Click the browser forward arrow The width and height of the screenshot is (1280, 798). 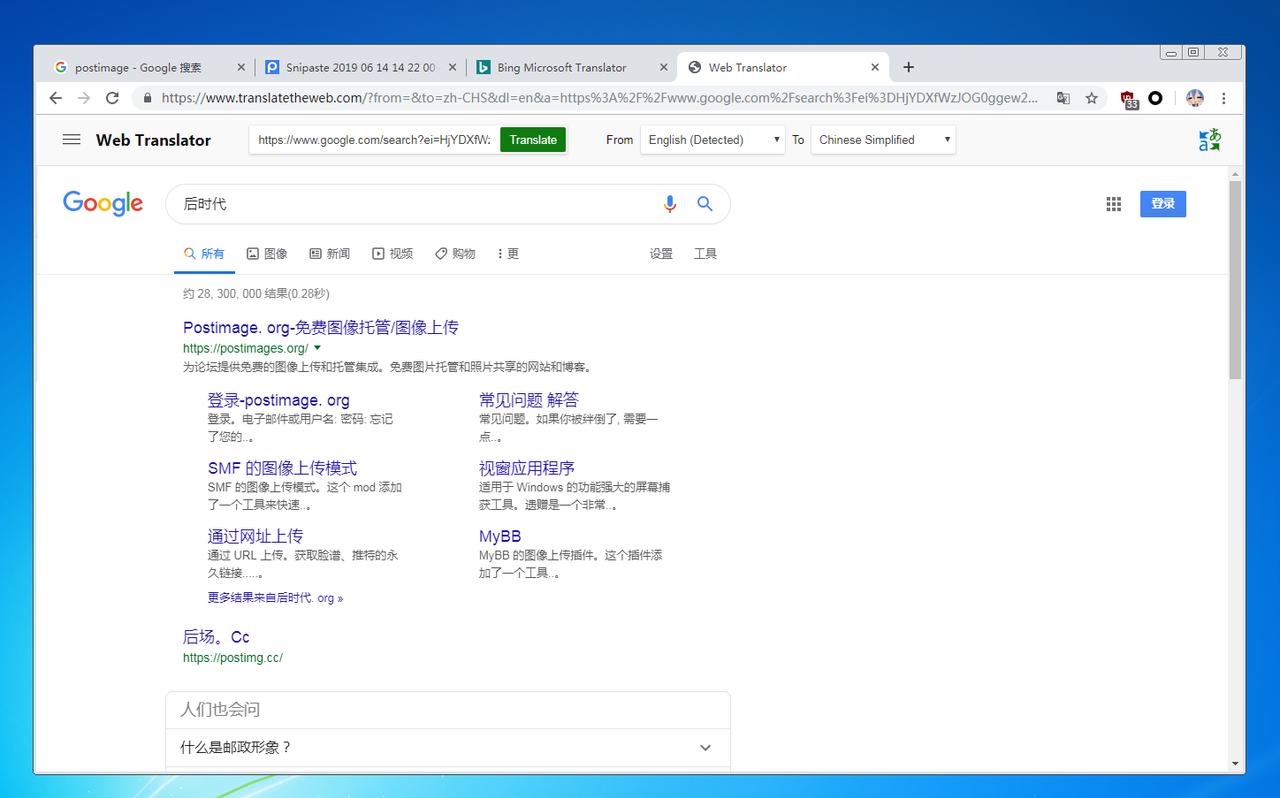84,98
